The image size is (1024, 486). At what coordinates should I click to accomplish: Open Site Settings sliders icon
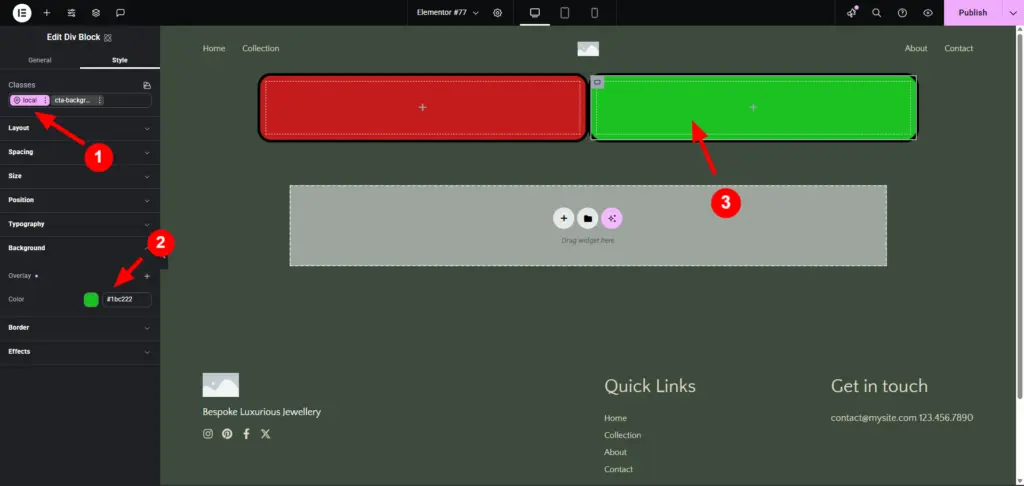(72, 12)
